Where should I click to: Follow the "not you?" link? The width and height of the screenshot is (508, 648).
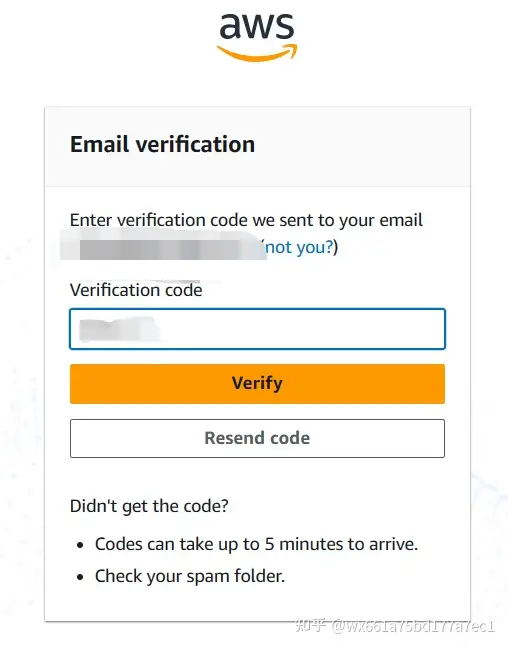point(299,248)
